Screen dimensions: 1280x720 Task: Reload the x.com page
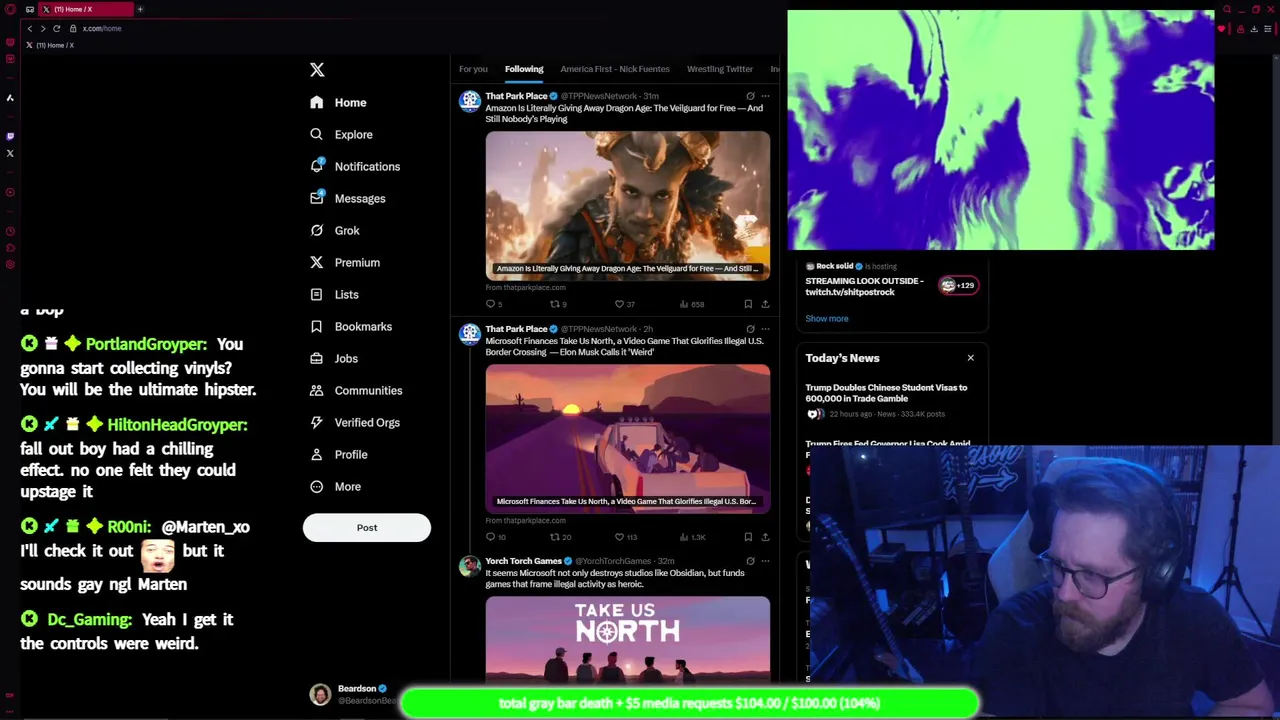pos(57,28)
